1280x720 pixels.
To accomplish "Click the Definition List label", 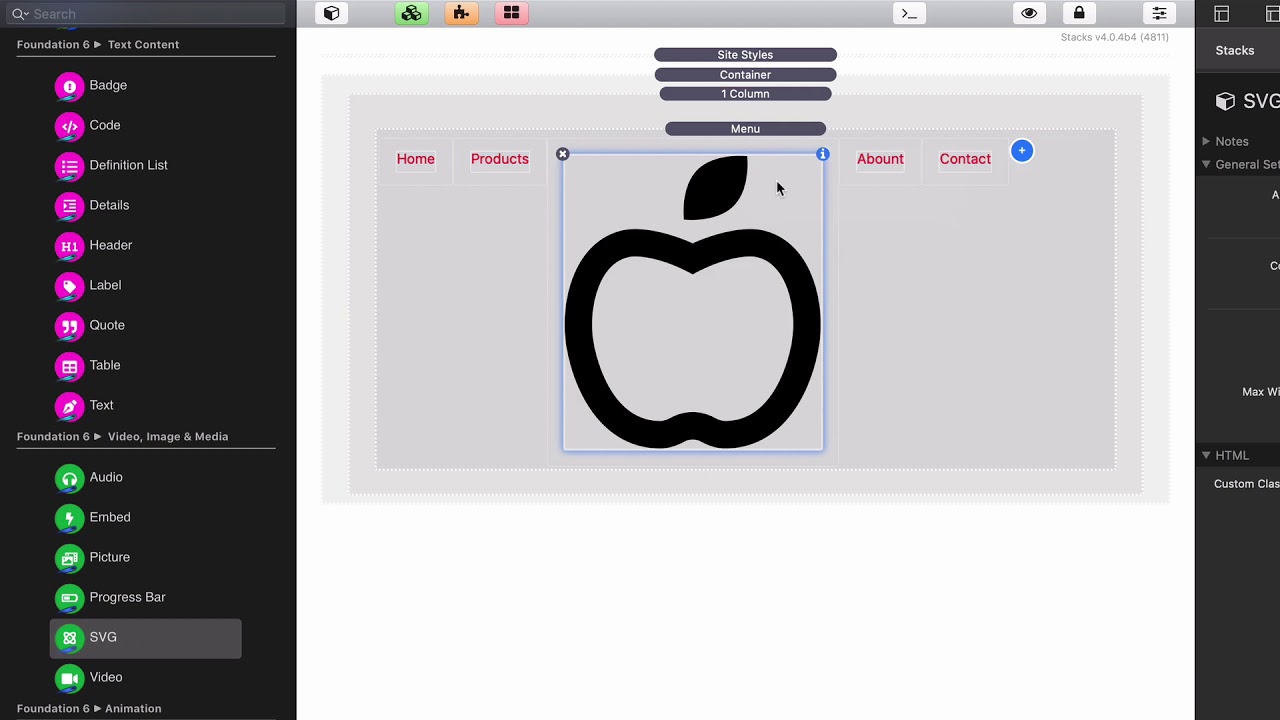I will click(129, 166).
